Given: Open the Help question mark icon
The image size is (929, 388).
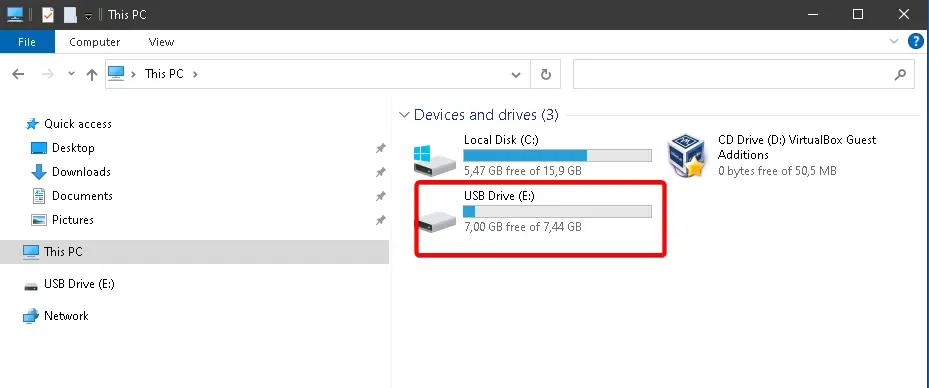Looking at the screenshot, I should click(x=916, y=41).
